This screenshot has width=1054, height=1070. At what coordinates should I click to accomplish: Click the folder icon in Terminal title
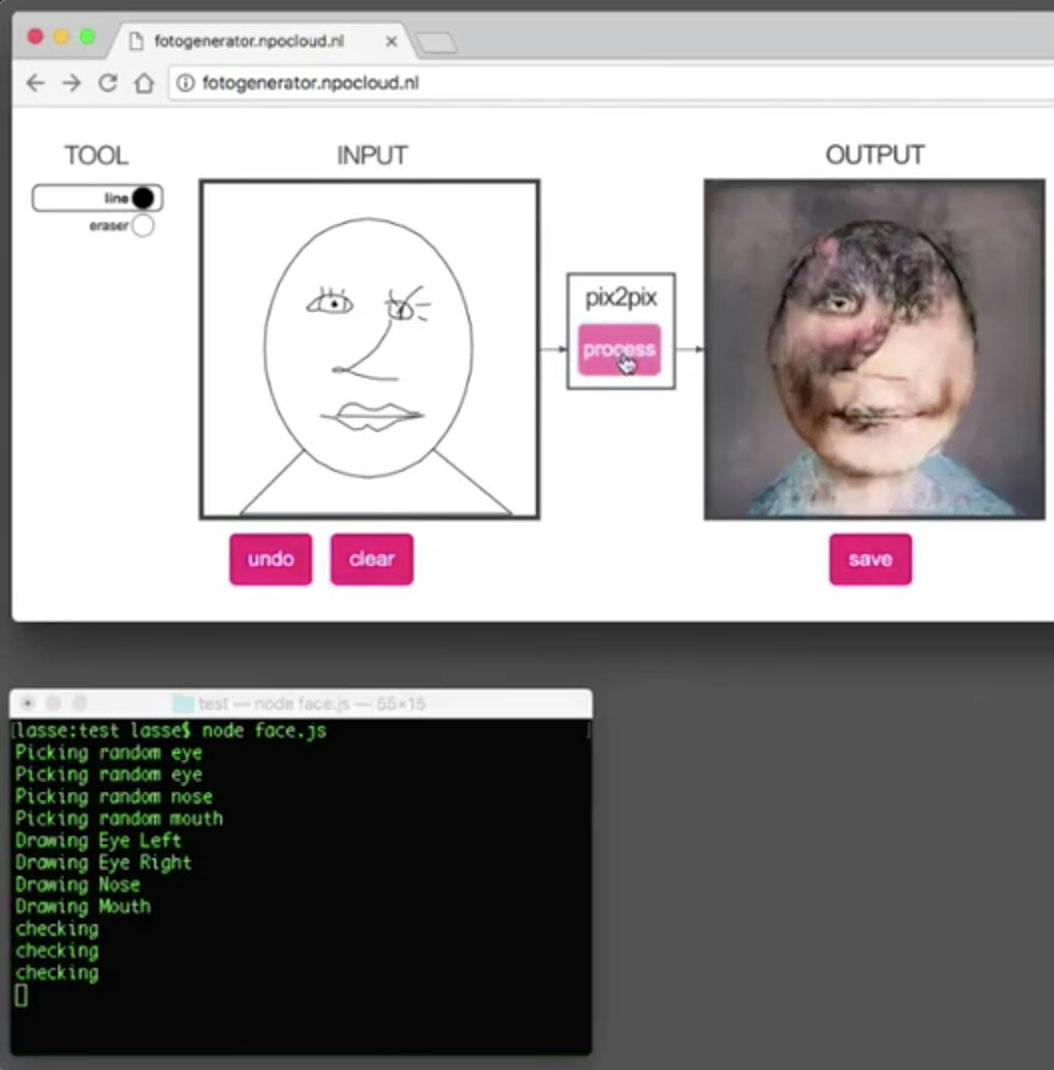click(181, 704)
